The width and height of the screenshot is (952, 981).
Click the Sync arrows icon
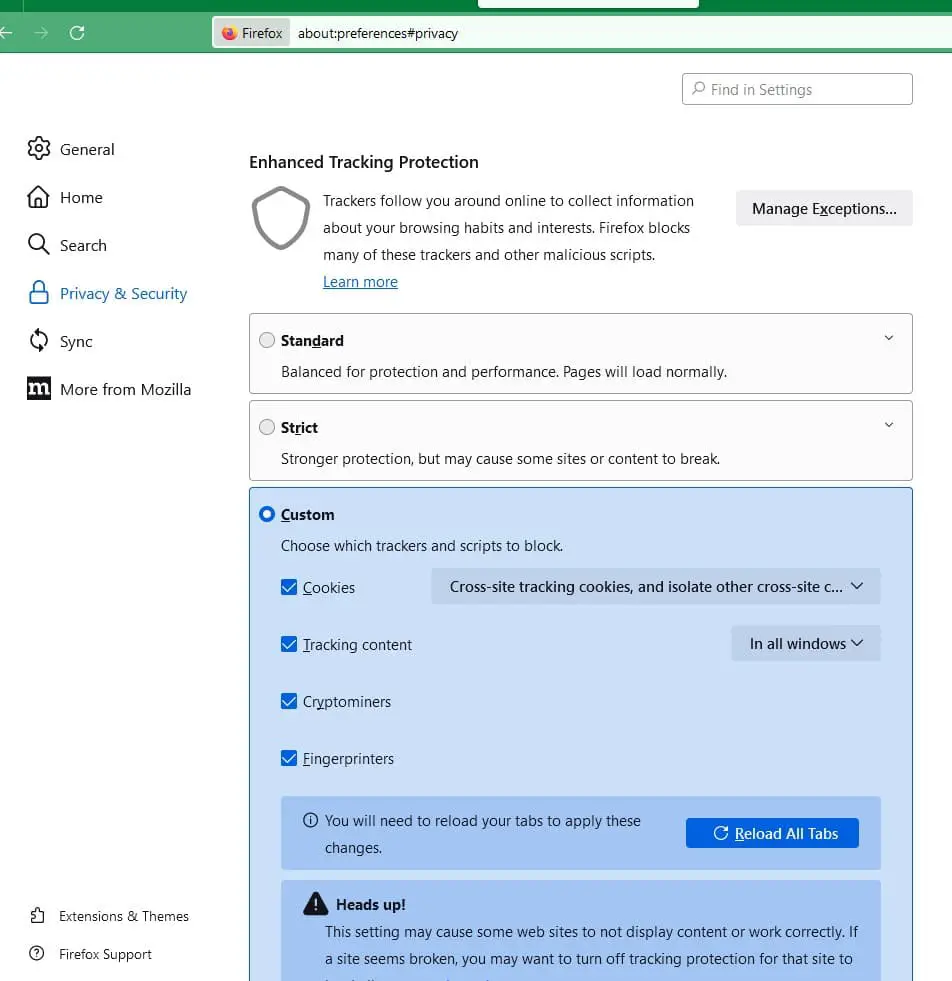point(38,341)
